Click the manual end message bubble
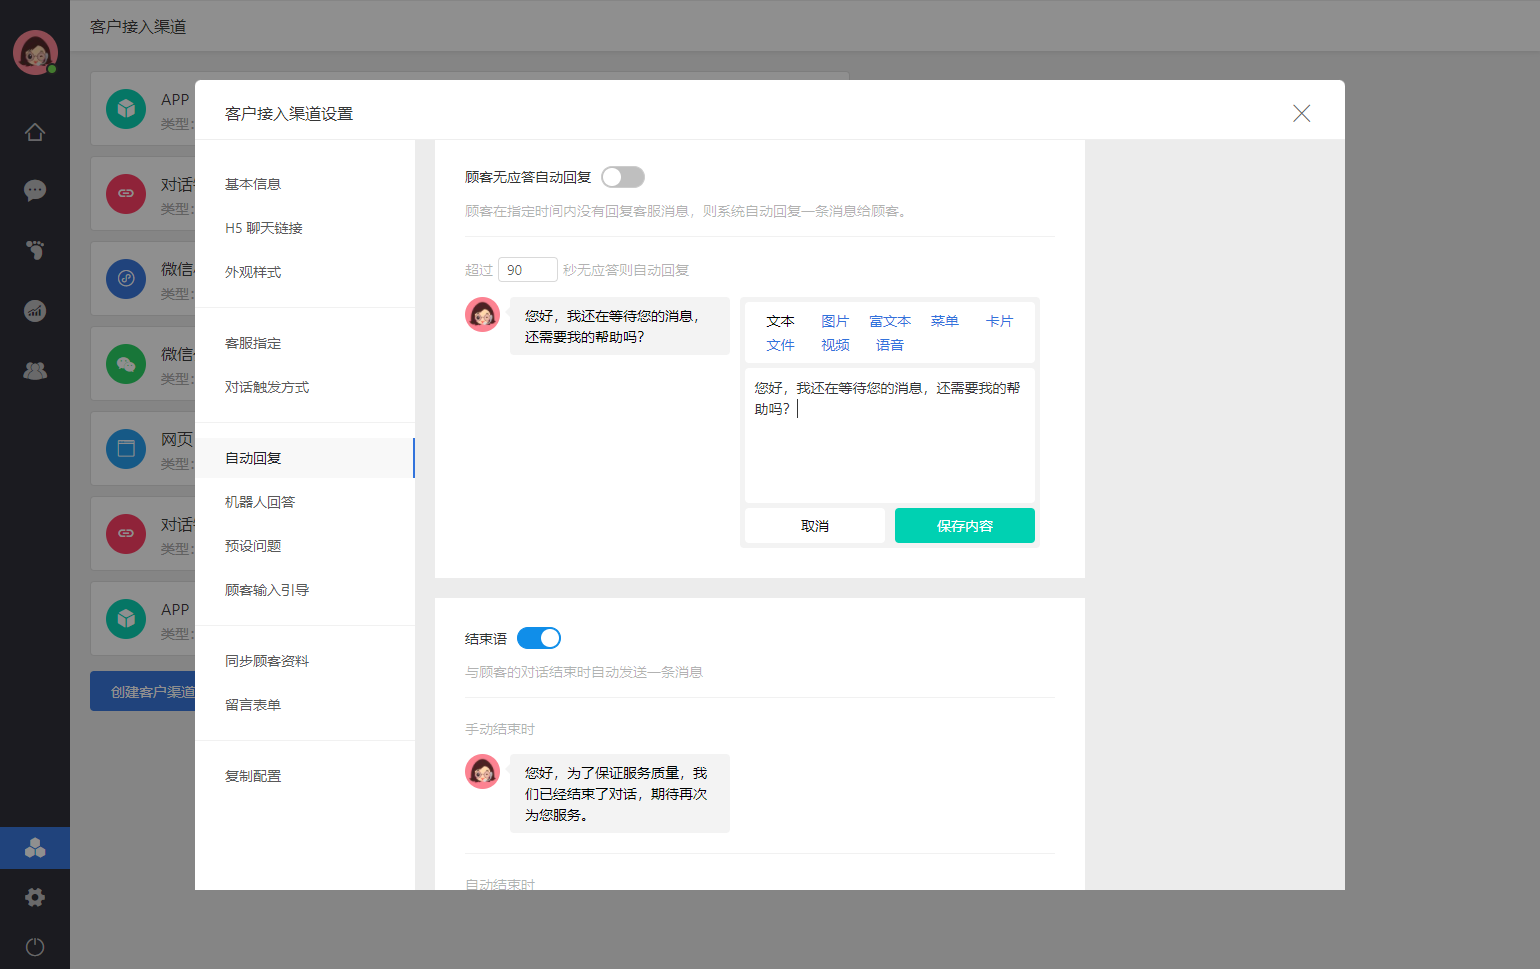The height and width of the screenshot is (969, 1540). tap(620, 794)
